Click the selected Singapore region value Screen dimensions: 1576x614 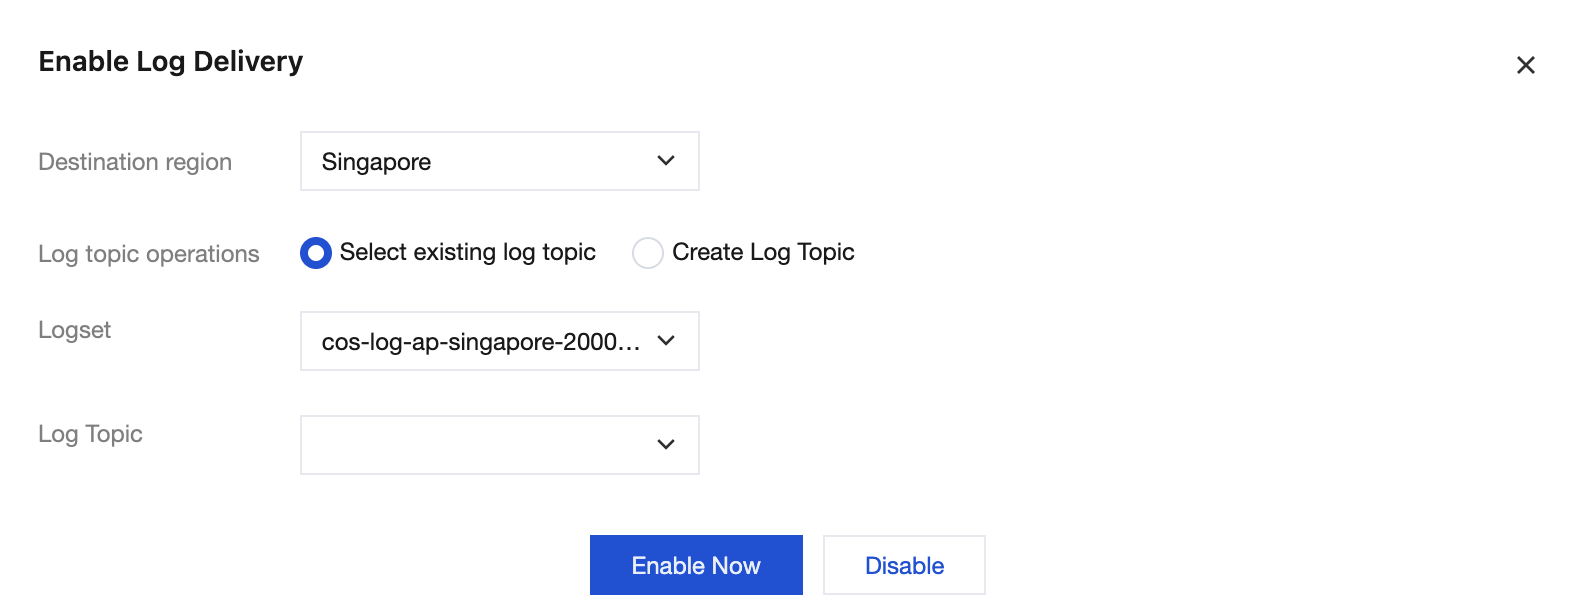[x=376, y=162]
